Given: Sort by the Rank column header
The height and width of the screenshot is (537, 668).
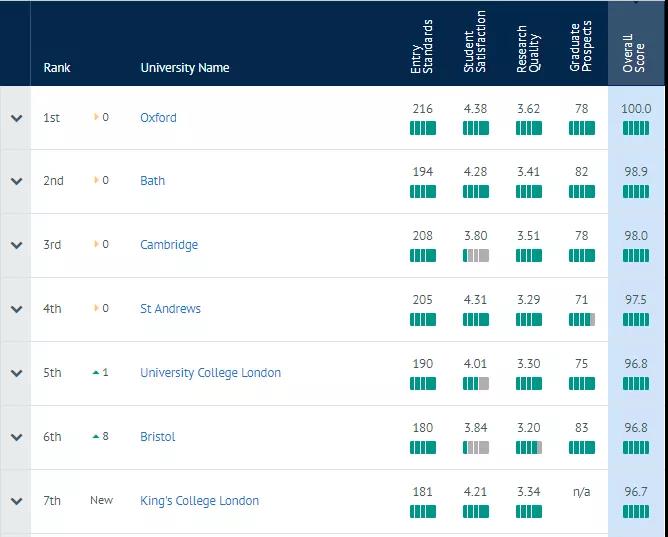Looking at the screenshot, I should 57,68.
